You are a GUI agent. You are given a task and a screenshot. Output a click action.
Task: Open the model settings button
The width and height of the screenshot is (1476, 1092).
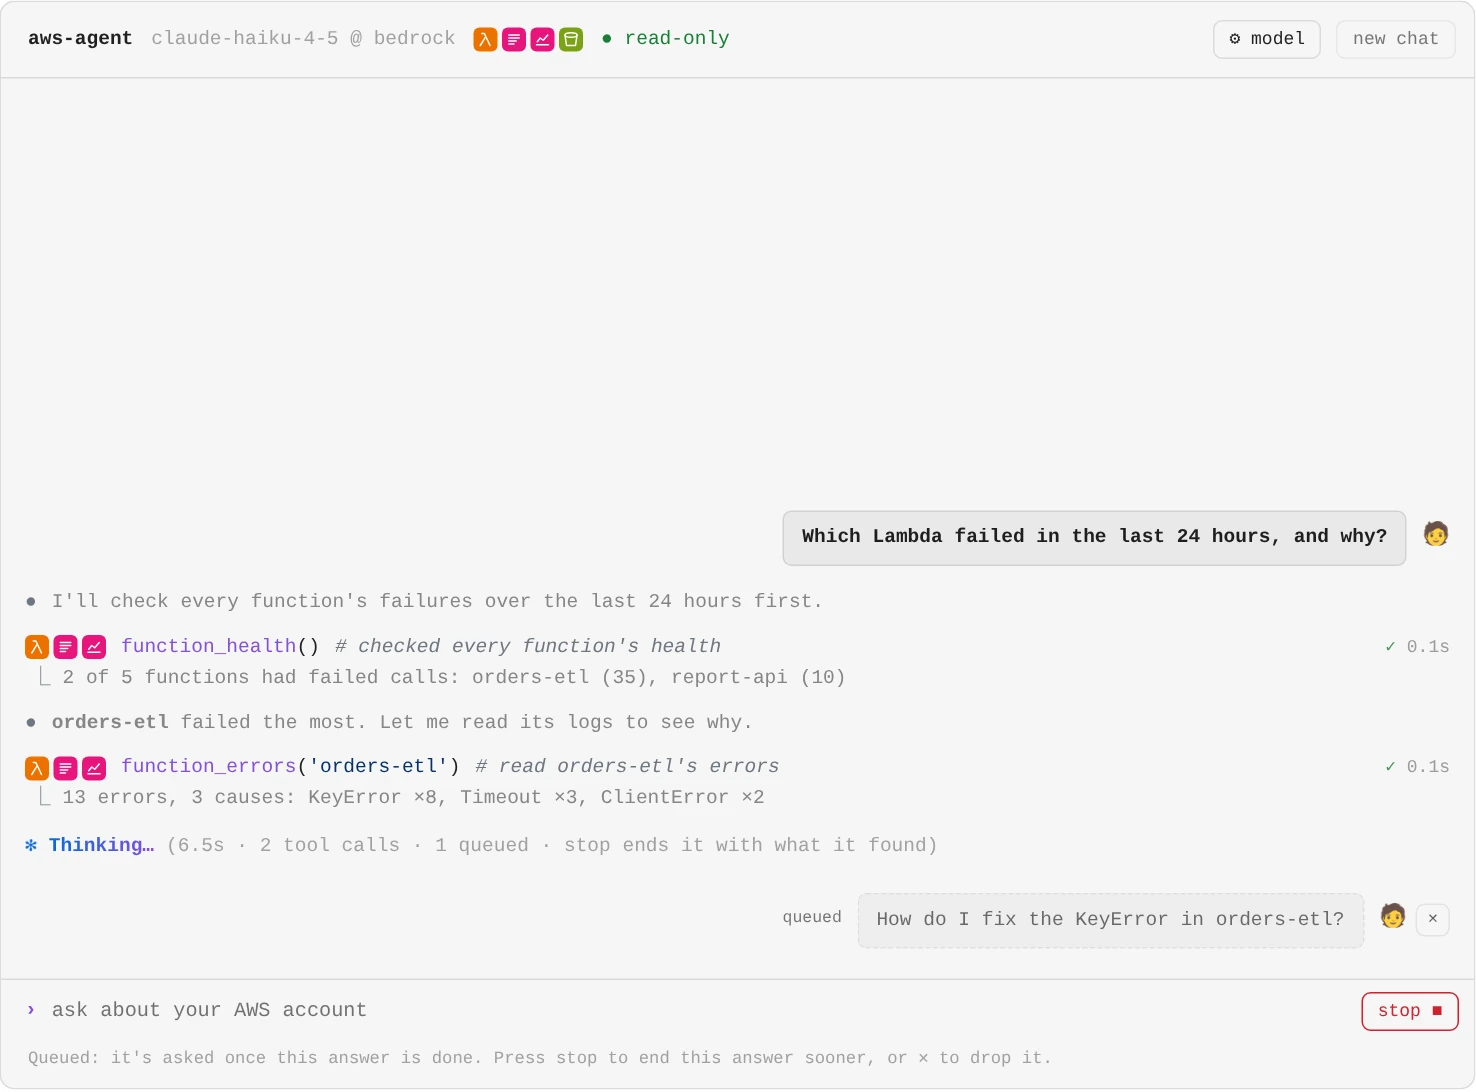click(x=1267, y=39)
